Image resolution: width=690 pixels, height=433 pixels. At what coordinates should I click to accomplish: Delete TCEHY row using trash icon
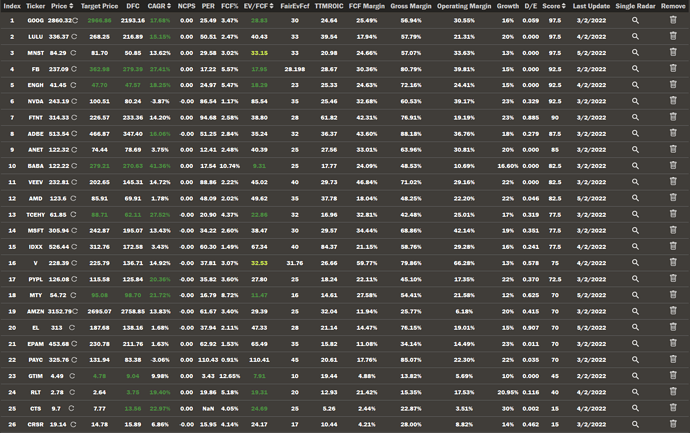[673, 214]
